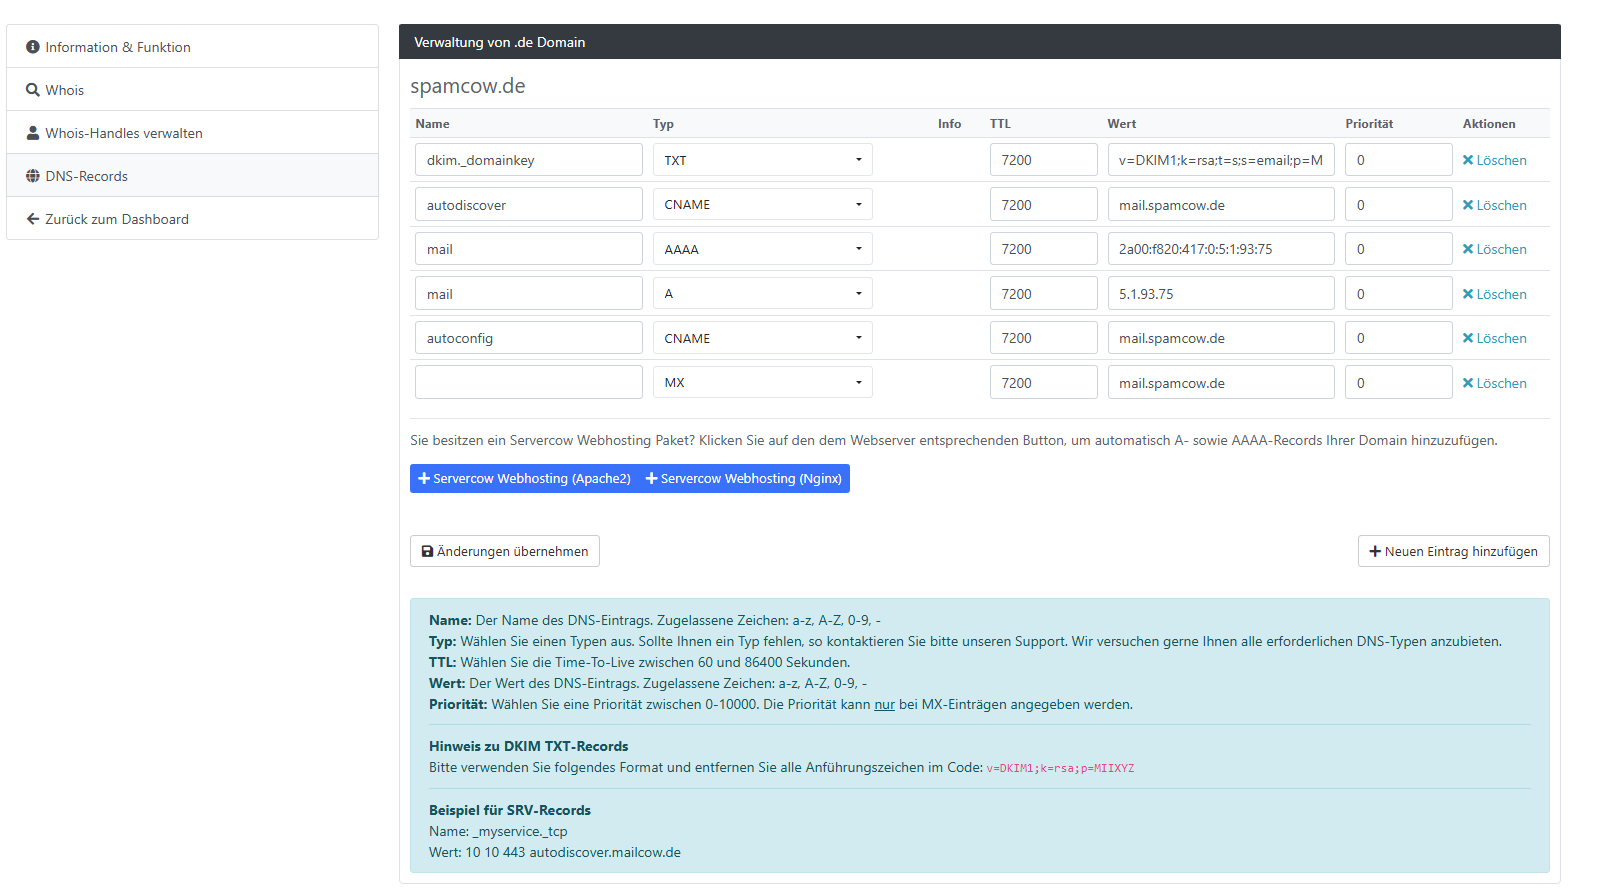Edit priority field of MX record
Viewport: 1605px width, 893px height.
[x=1398, y=382]
